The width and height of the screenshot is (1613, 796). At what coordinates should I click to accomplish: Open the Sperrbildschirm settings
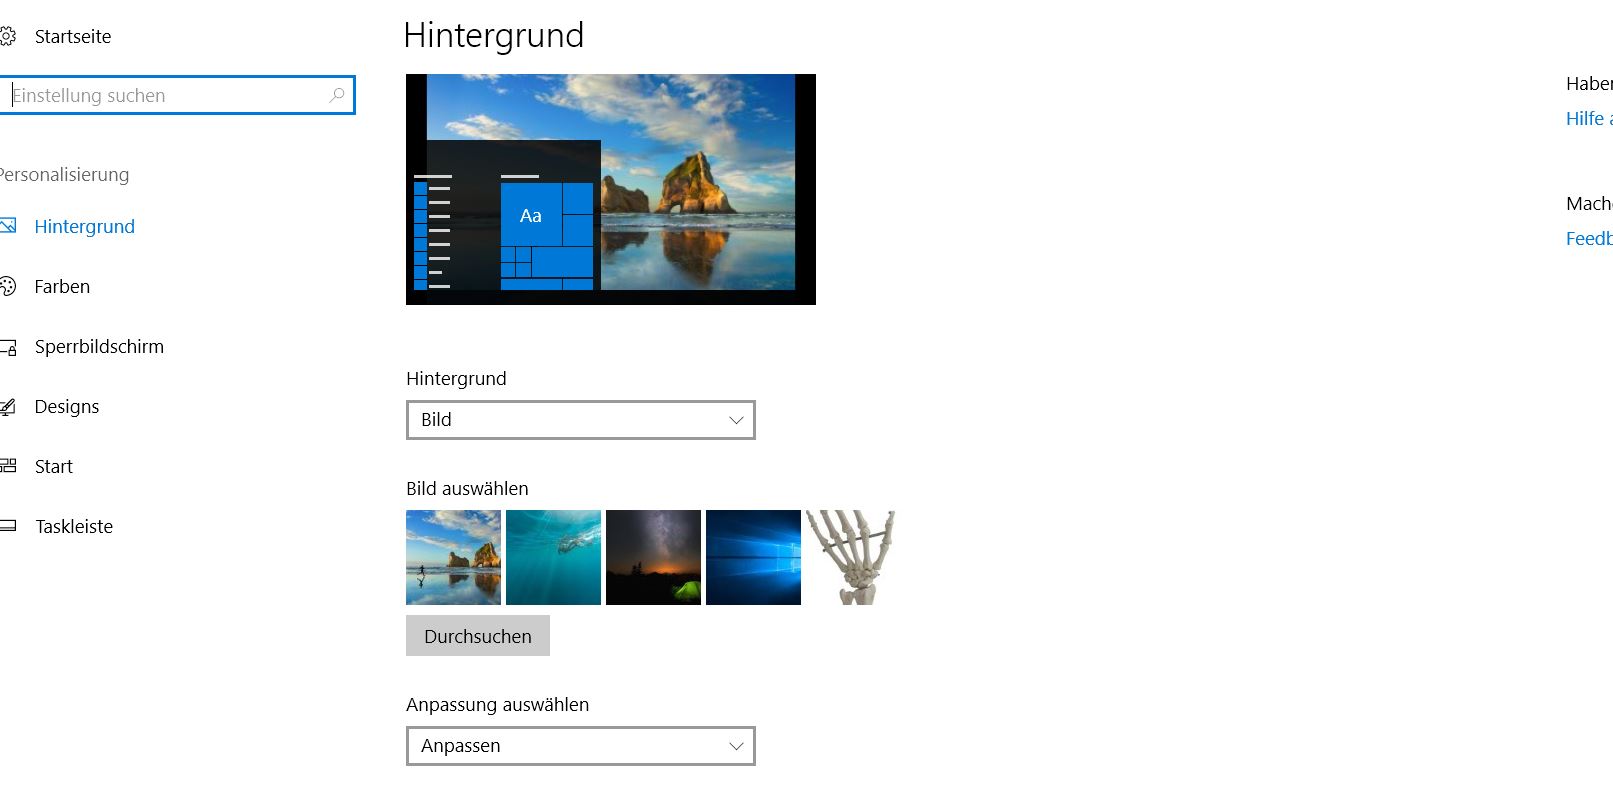pos(99,346)
